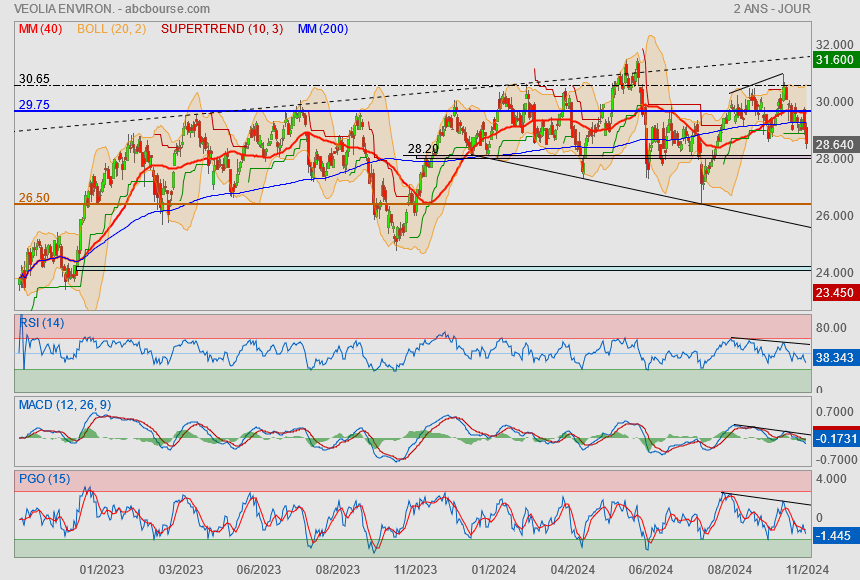Click the 04/2024 date axis label
The height and width of the screenshot is (580, 860).
click(x=573, y=570)
